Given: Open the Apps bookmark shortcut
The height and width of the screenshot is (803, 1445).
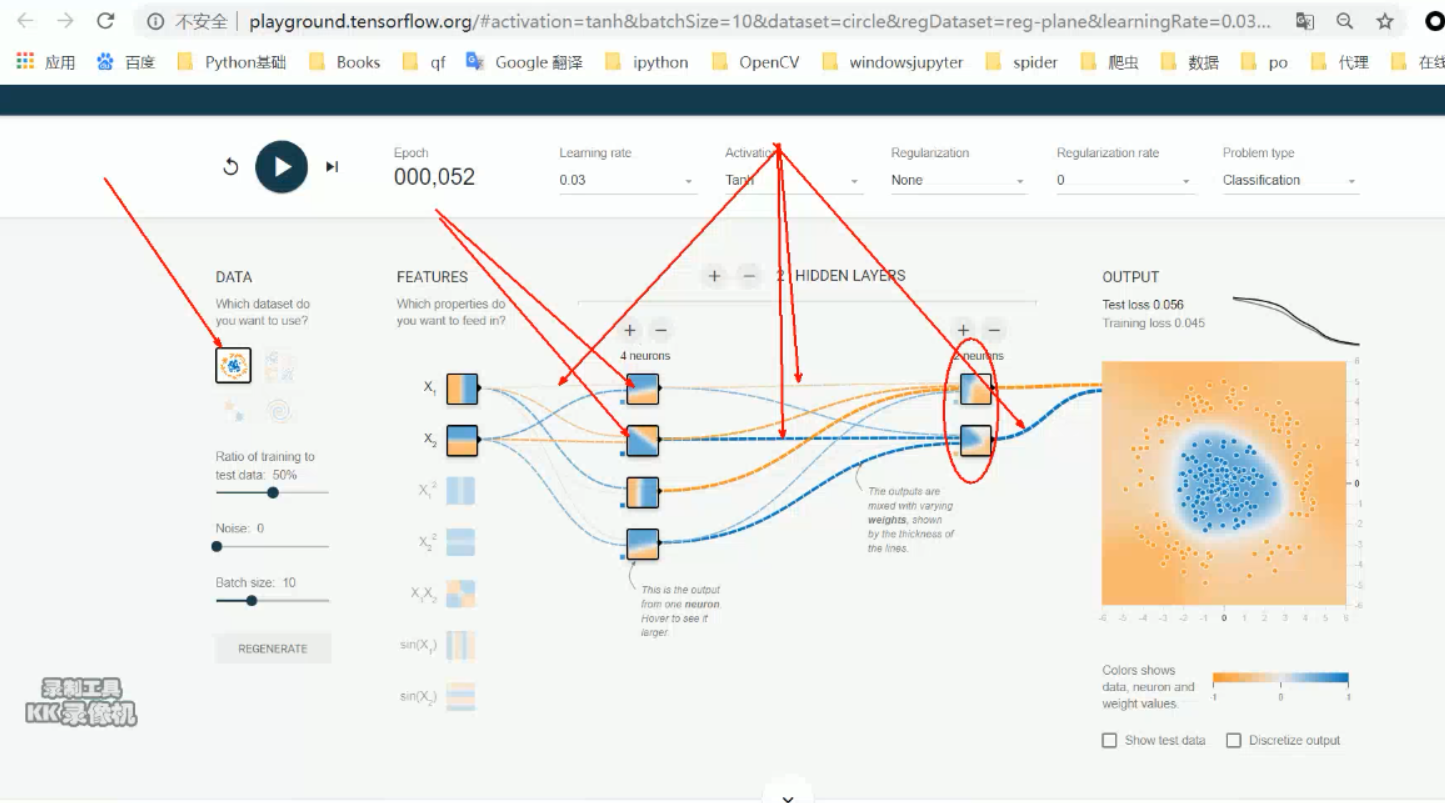Looking at the screenshot, I should [46, 62].
